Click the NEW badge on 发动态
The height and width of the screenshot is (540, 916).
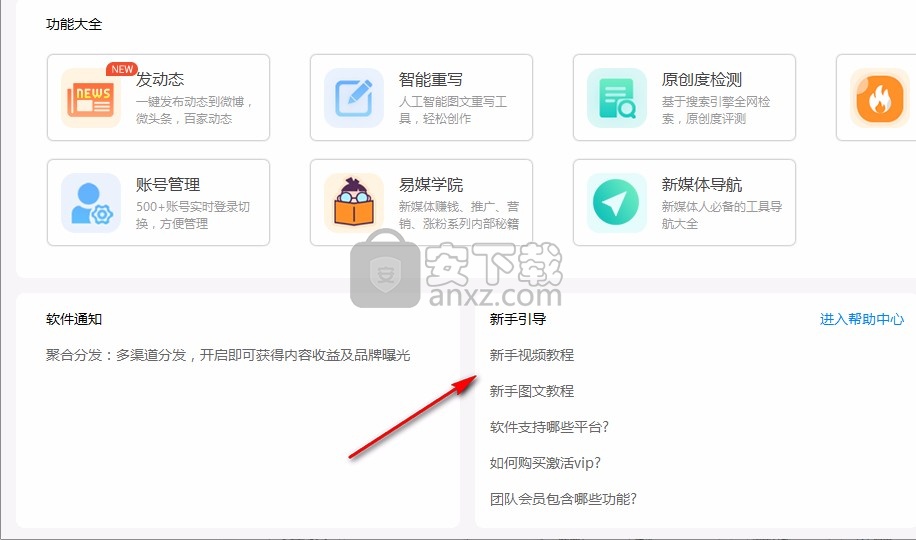(x=122, y=69)
